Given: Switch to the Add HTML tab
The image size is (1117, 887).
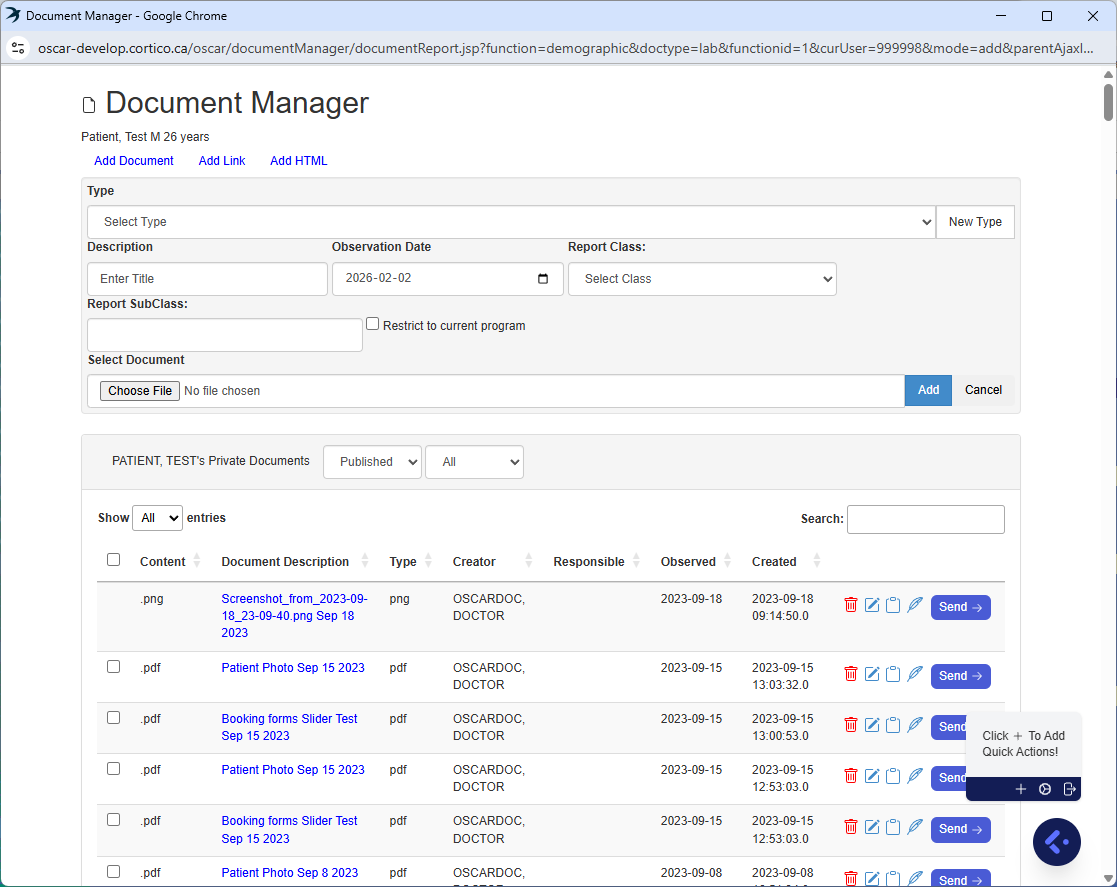Looking at the screenshot, I should click(x=298, y=161).
